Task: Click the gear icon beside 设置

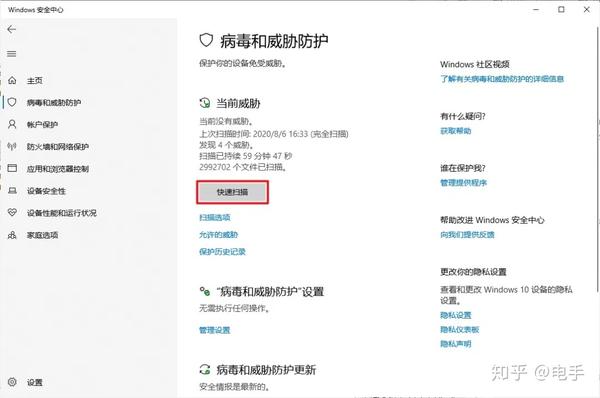Action: 12,382
